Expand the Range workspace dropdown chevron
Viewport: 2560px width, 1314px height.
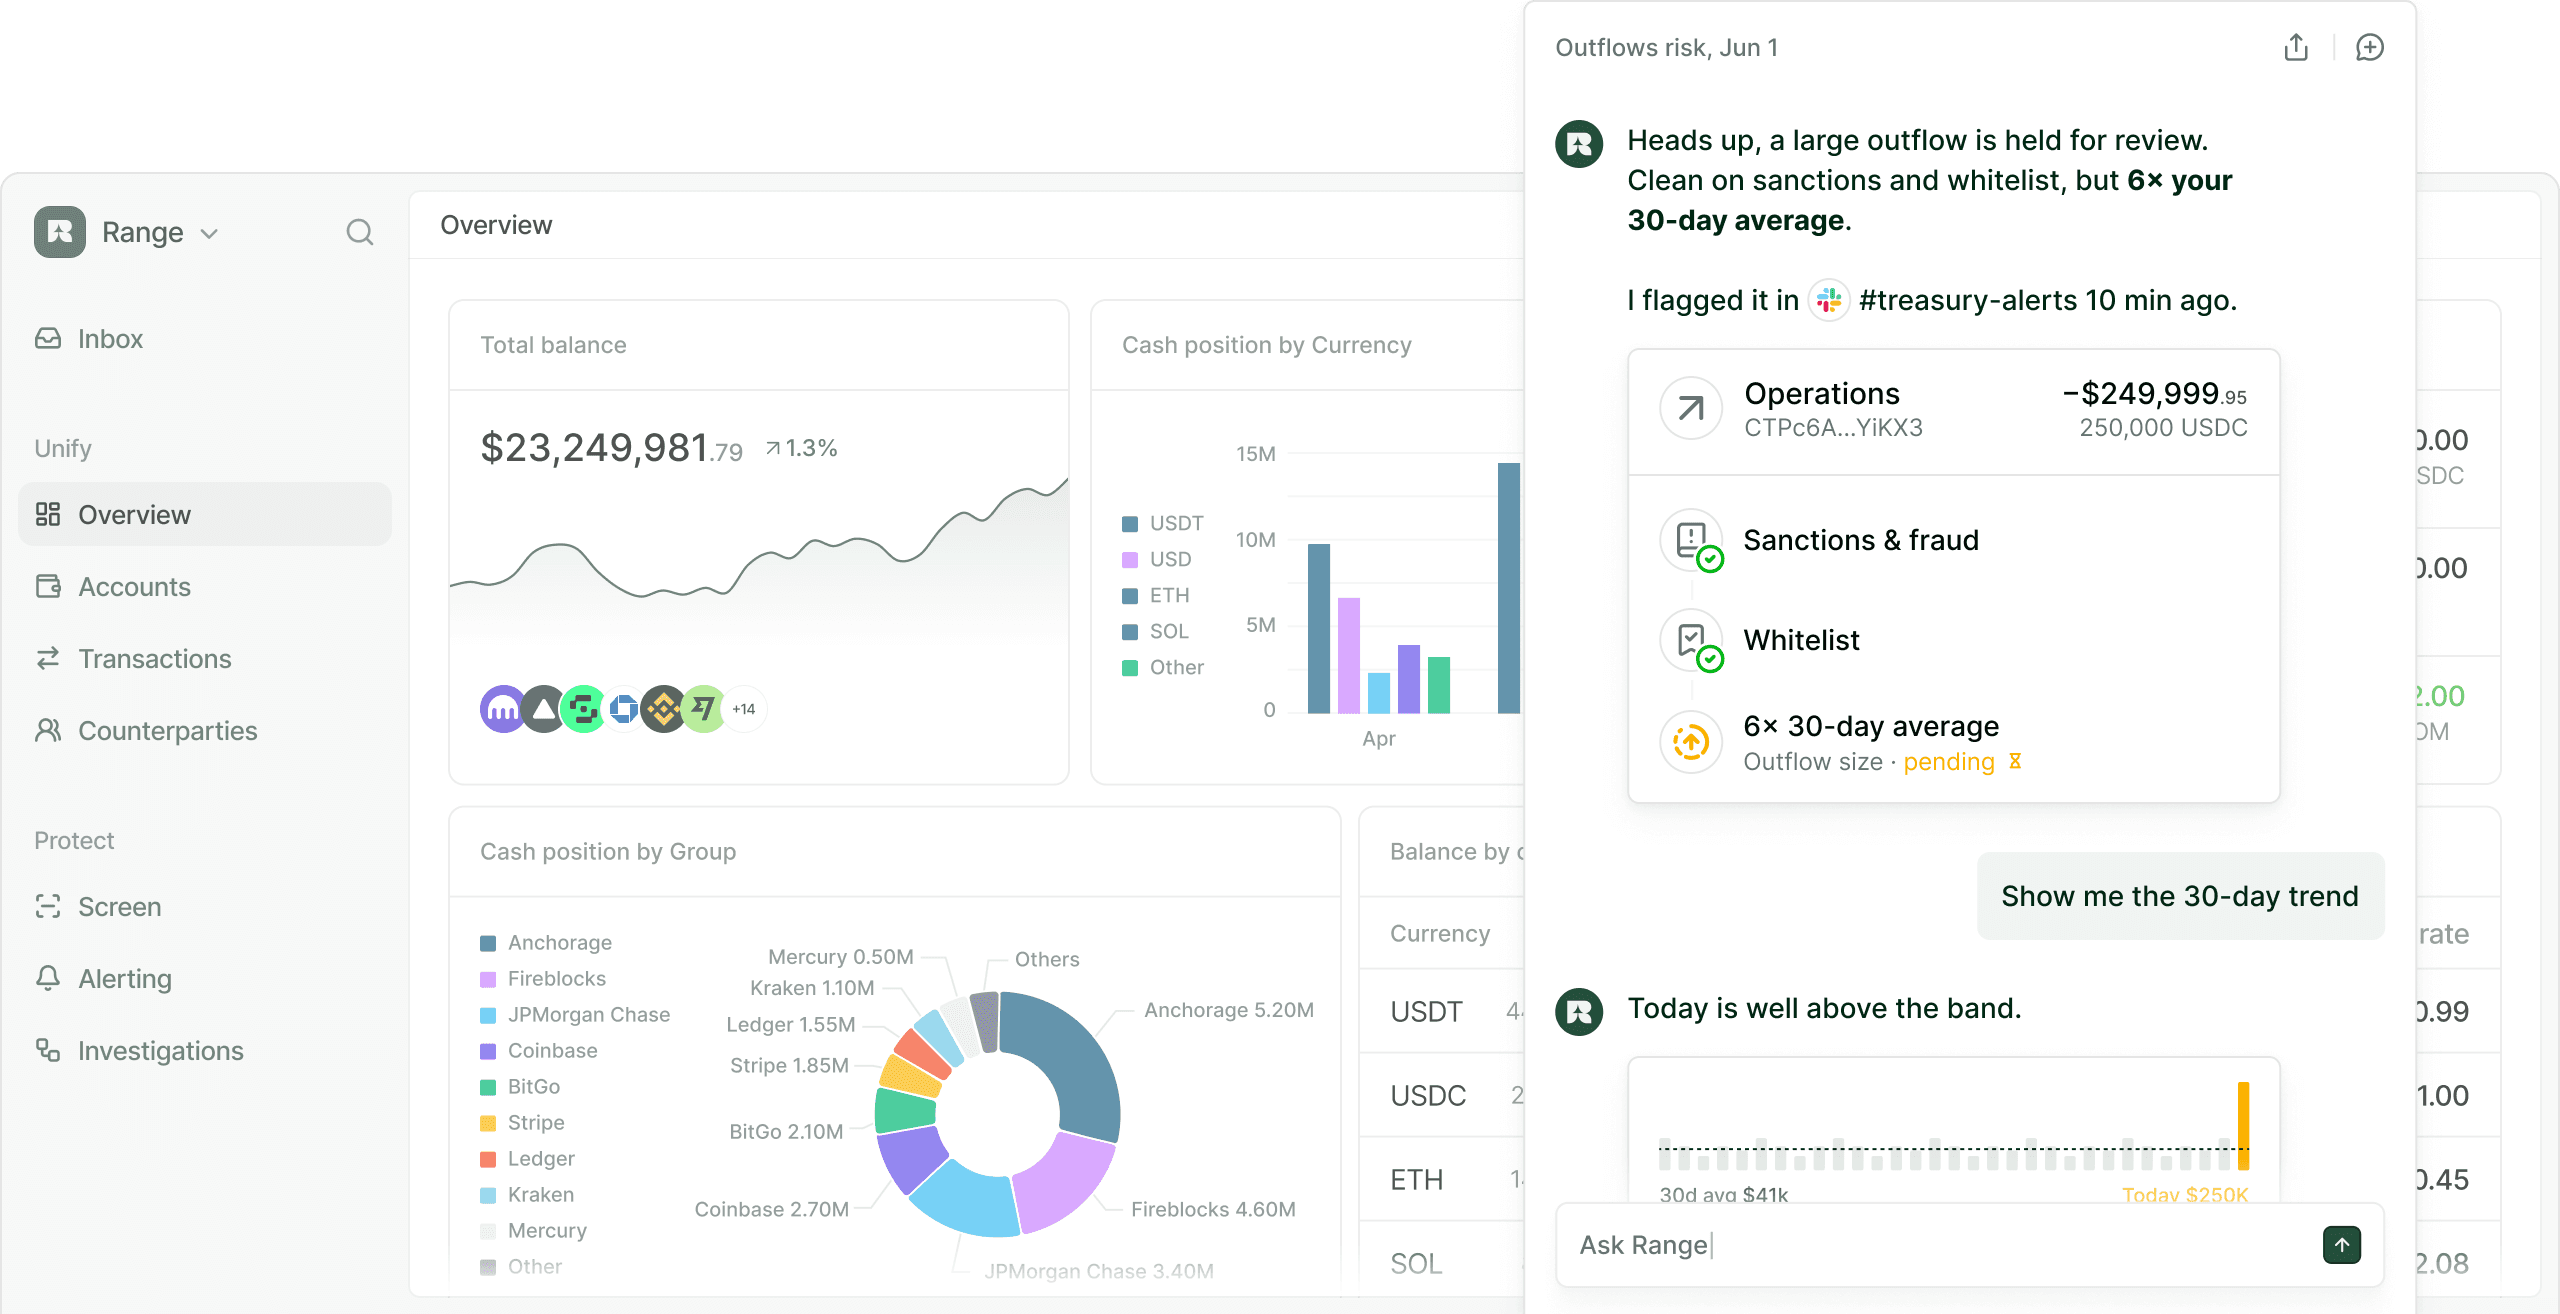pyautogui.click(x=209, y=234)
